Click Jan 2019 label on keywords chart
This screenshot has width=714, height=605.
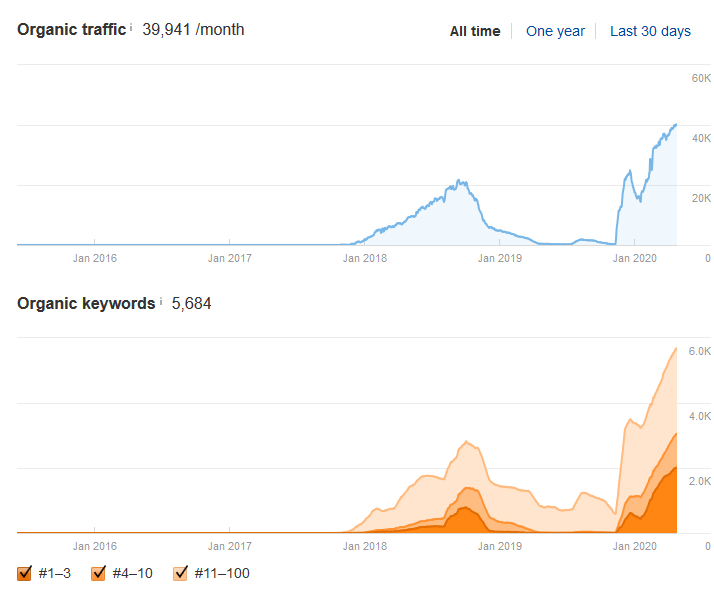(500, 546)
